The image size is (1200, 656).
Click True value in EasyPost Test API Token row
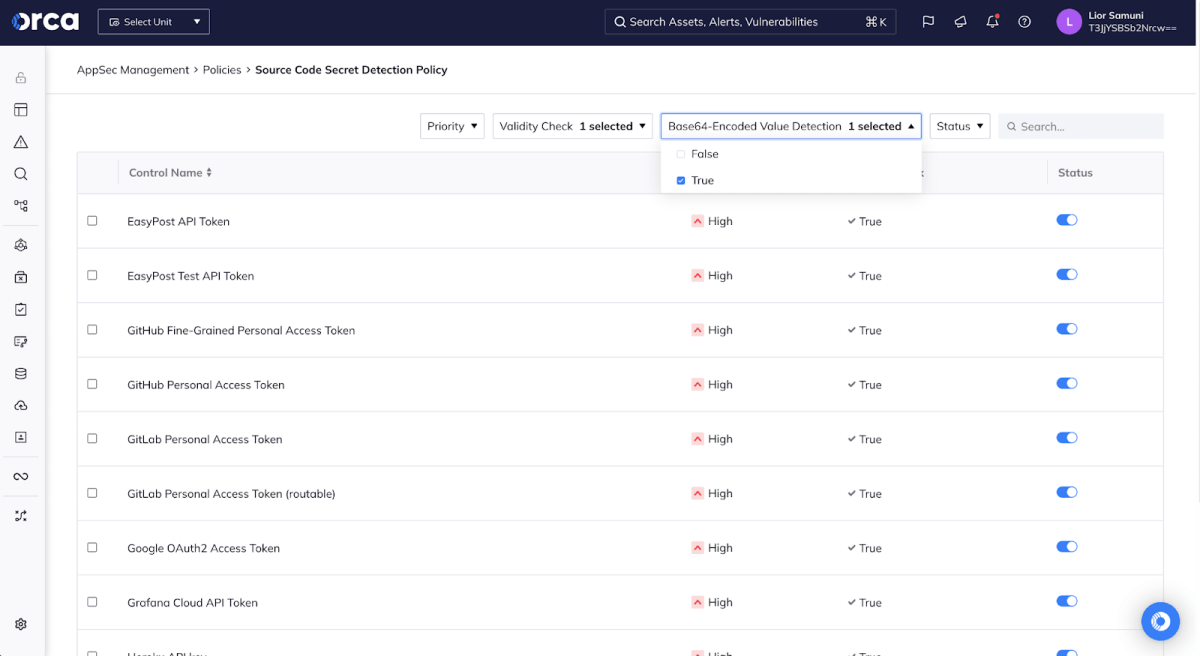coord(865,276)
